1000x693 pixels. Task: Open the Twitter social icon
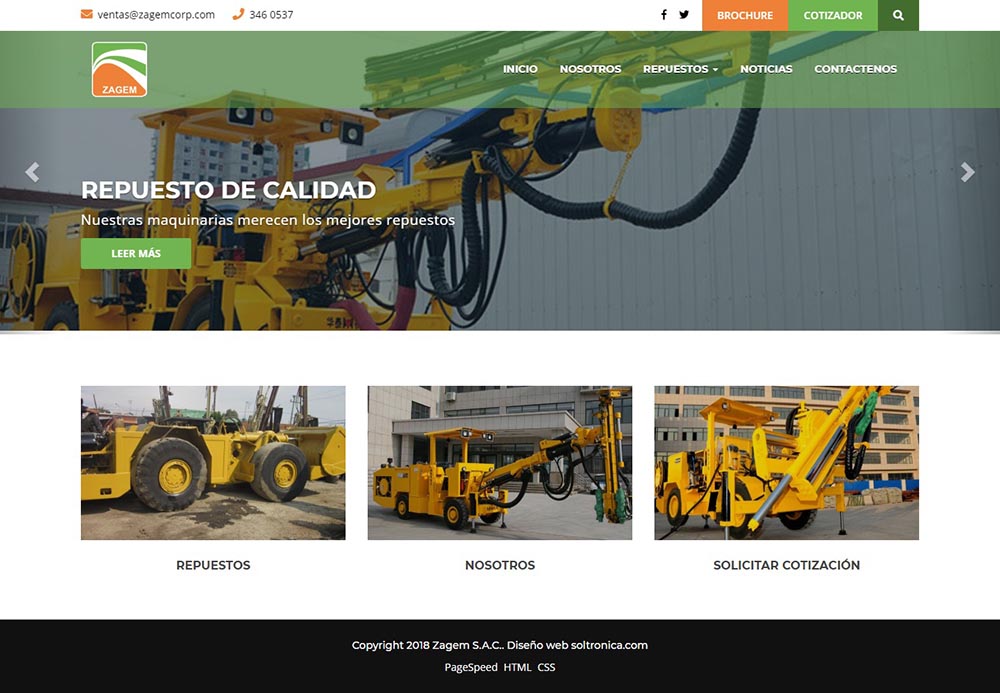(x=684, y=15)
